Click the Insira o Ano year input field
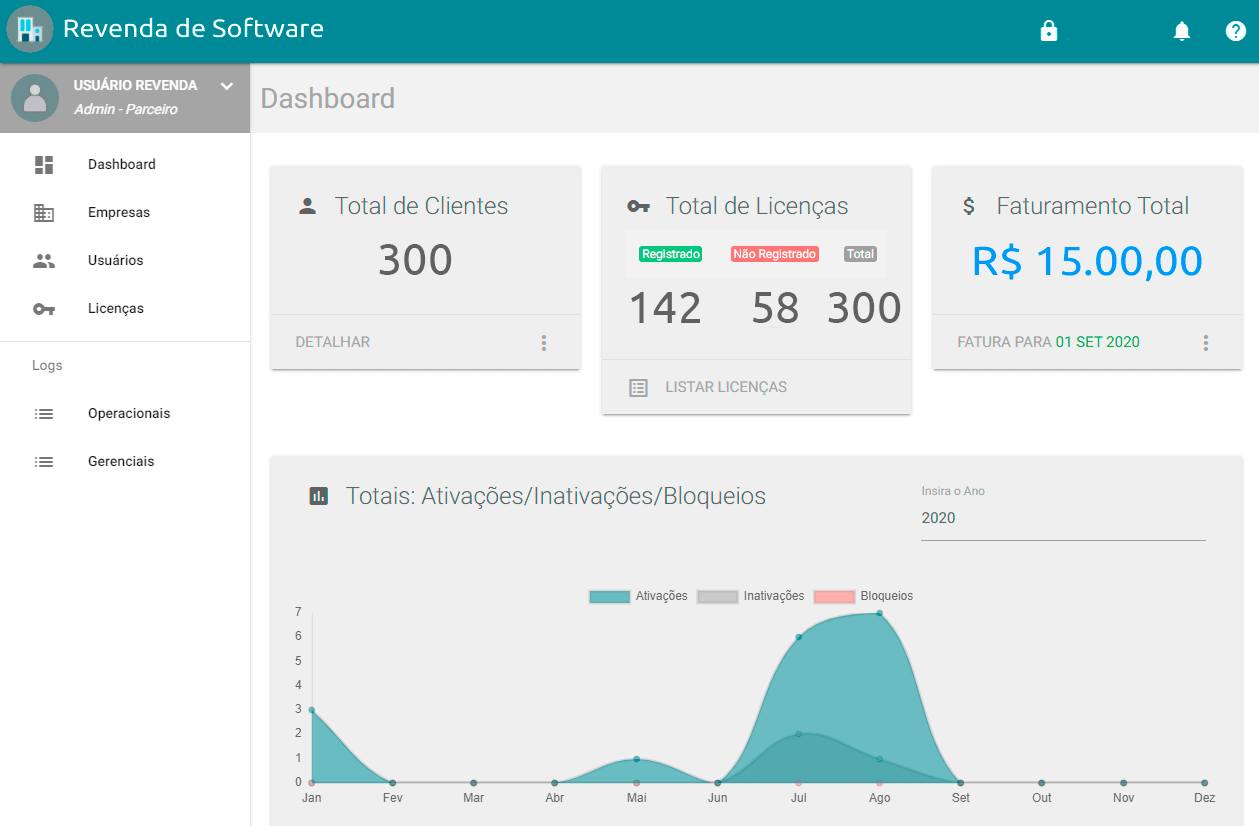1259x826 pixels. click(x=1063, y=519)
